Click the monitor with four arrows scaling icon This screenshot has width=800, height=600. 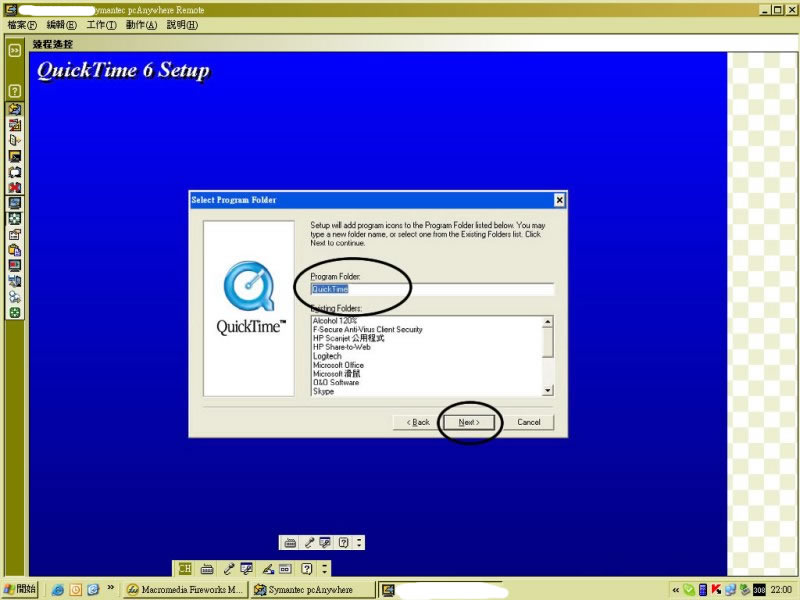click(x=15, y=219)
